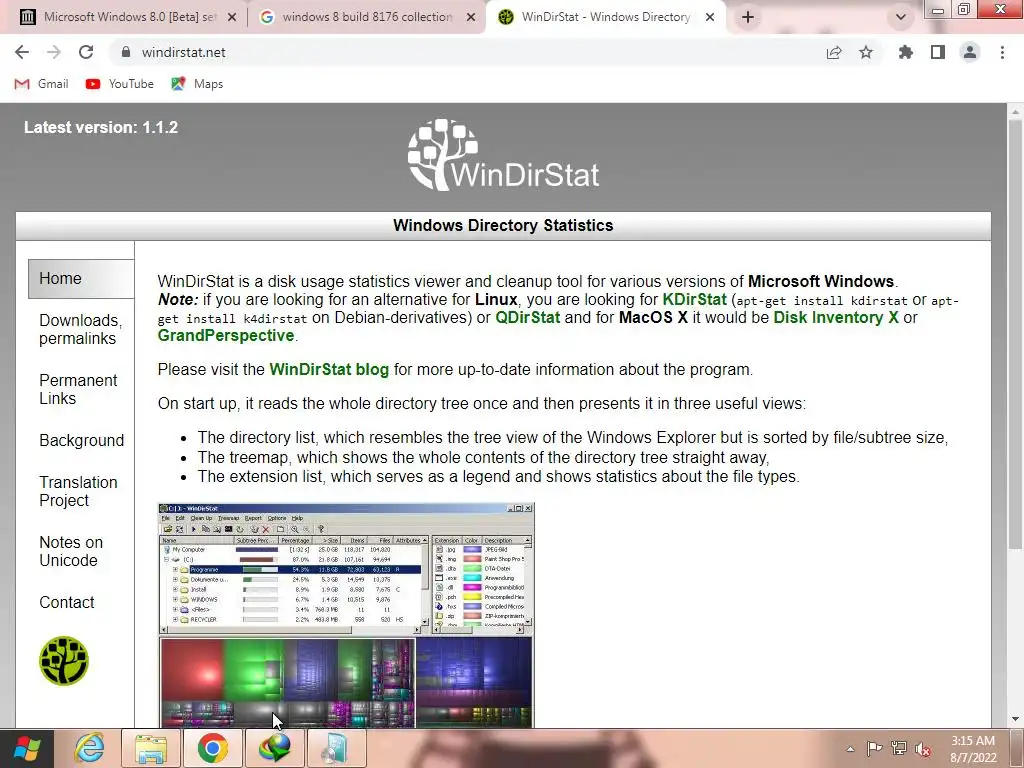Follow the KDirStat link
Screen dimensions: 1024x768
[694, 300]
